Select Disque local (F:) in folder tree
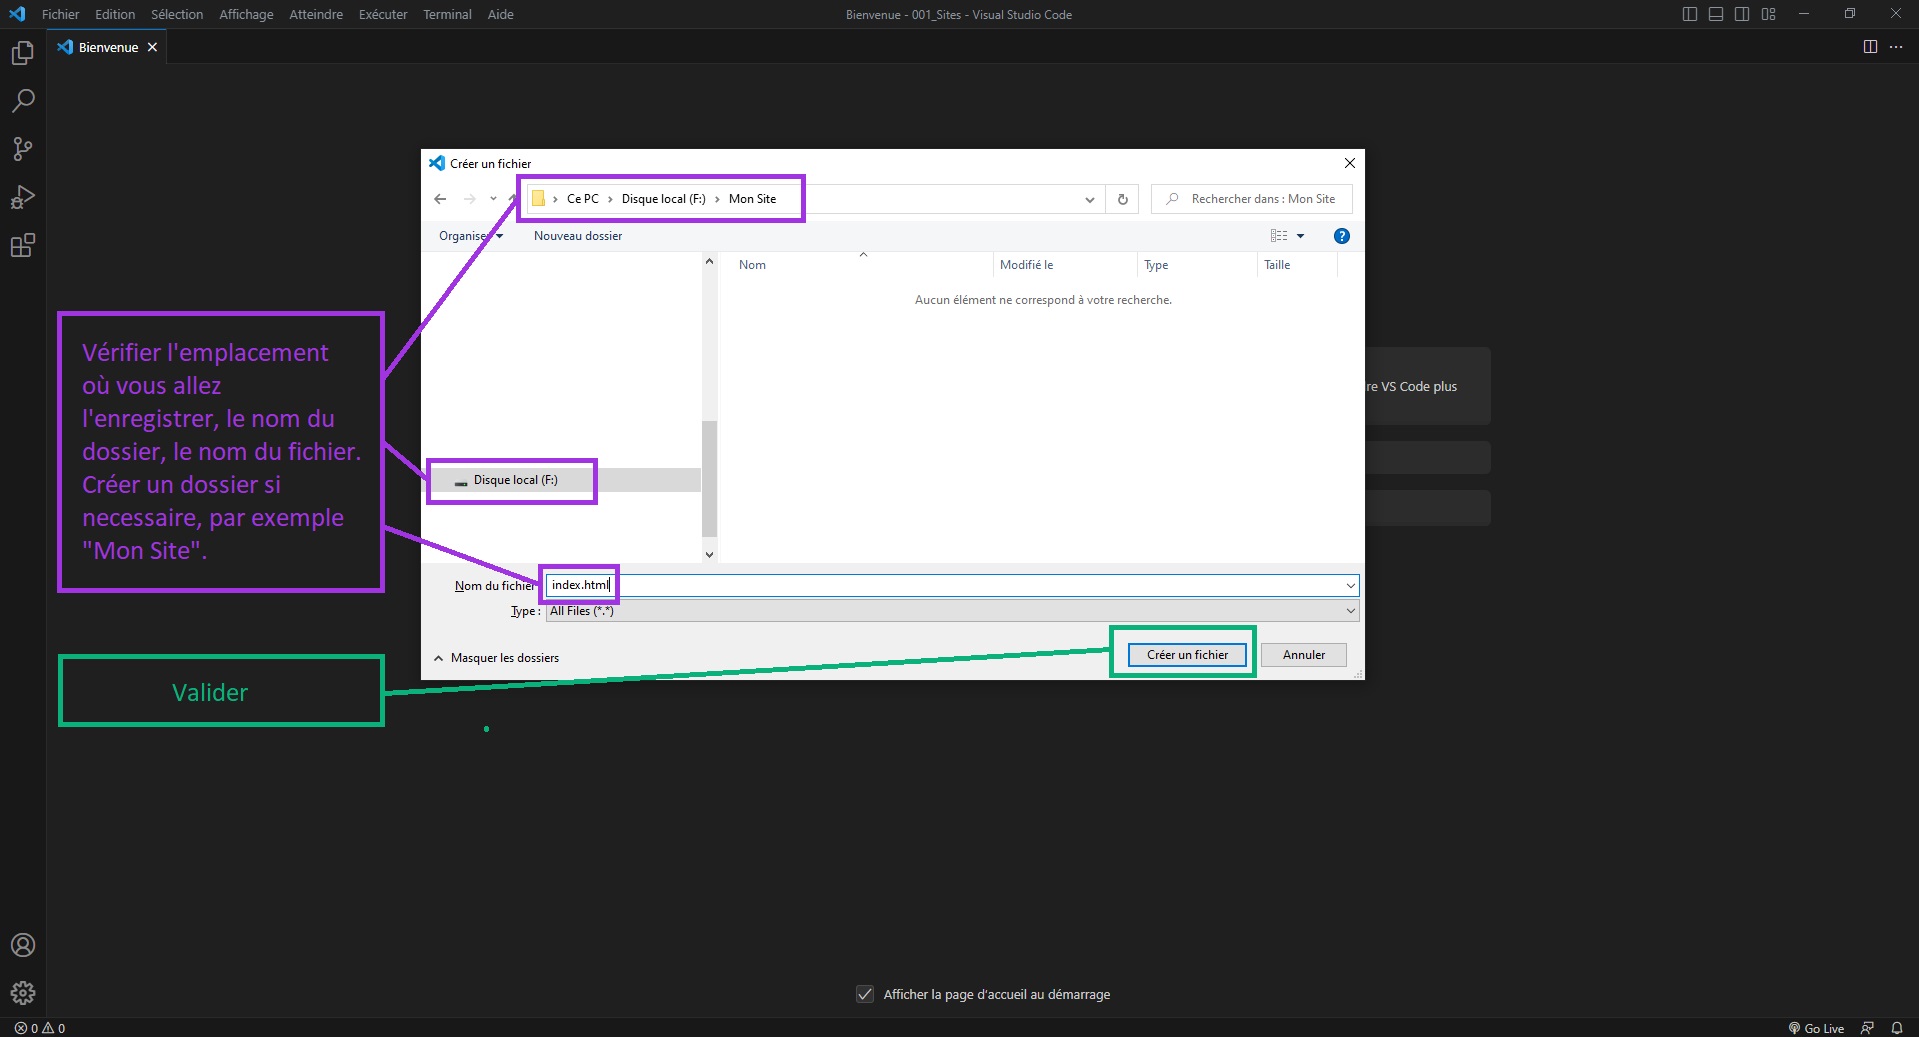This screenshot has width=1919, height=1037. tap(515, 480)
